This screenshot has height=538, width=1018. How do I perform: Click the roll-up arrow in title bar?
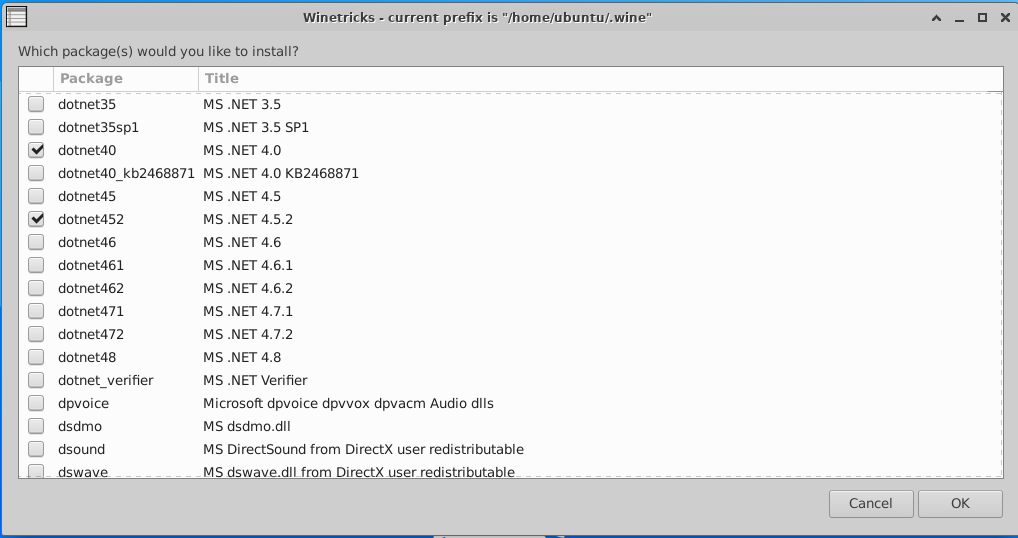(936, 18)
